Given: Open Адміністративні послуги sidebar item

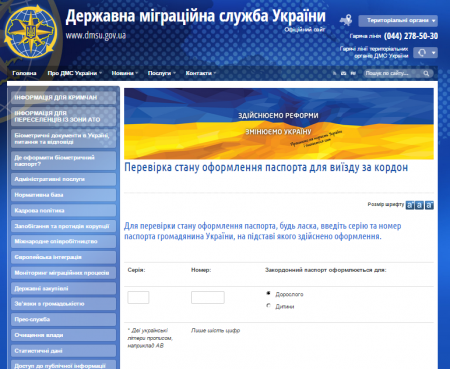Looking at the screenshot, I should coord(63,179).
